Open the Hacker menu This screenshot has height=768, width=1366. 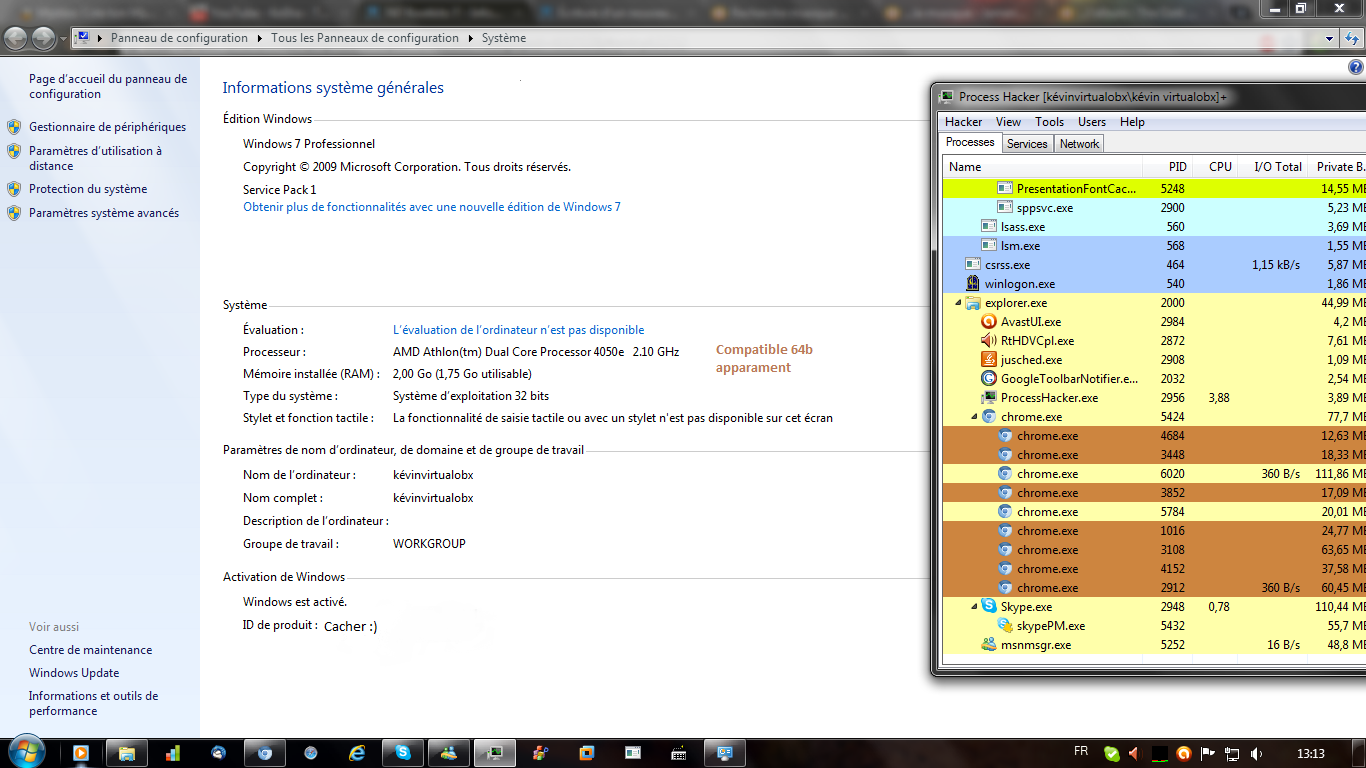pyautogui.click(x=964, y=122)
